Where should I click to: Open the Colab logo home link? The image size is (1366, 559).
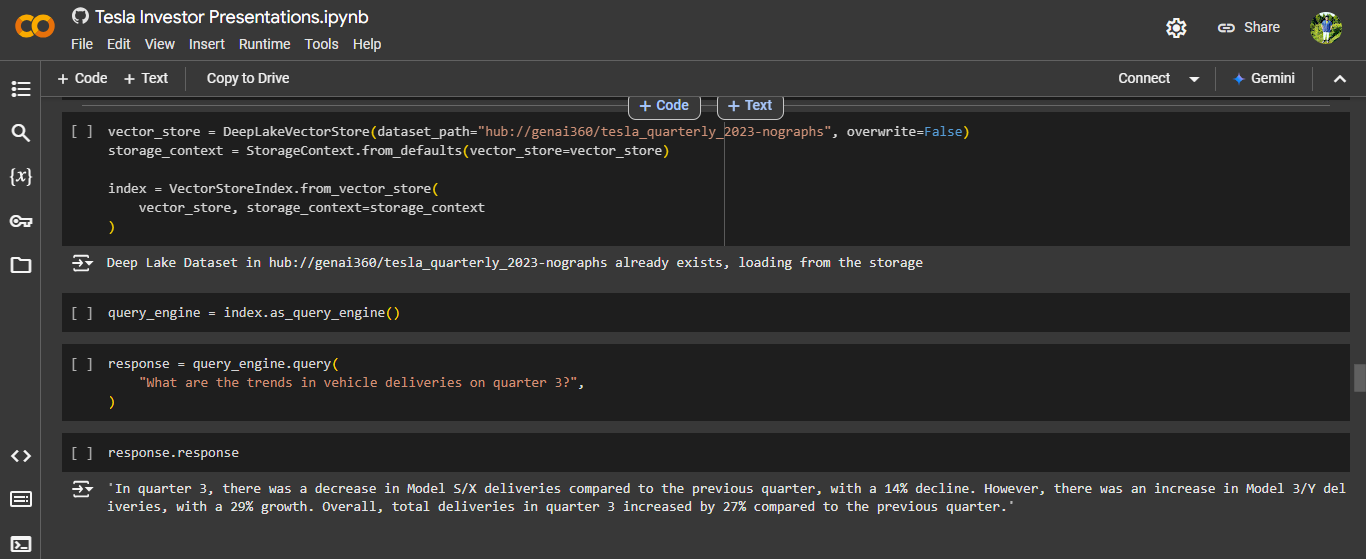click(34, 28)
